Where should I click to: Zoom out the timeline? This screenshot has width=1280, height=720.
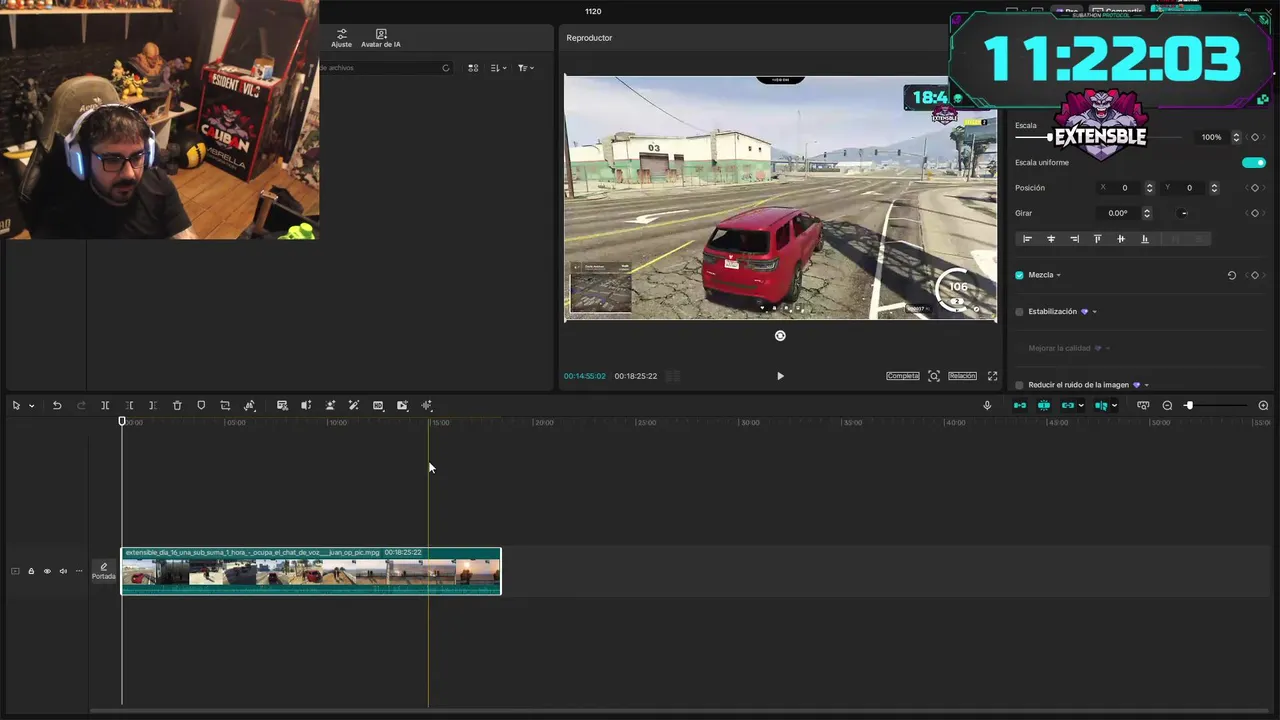coord(1167,405)
